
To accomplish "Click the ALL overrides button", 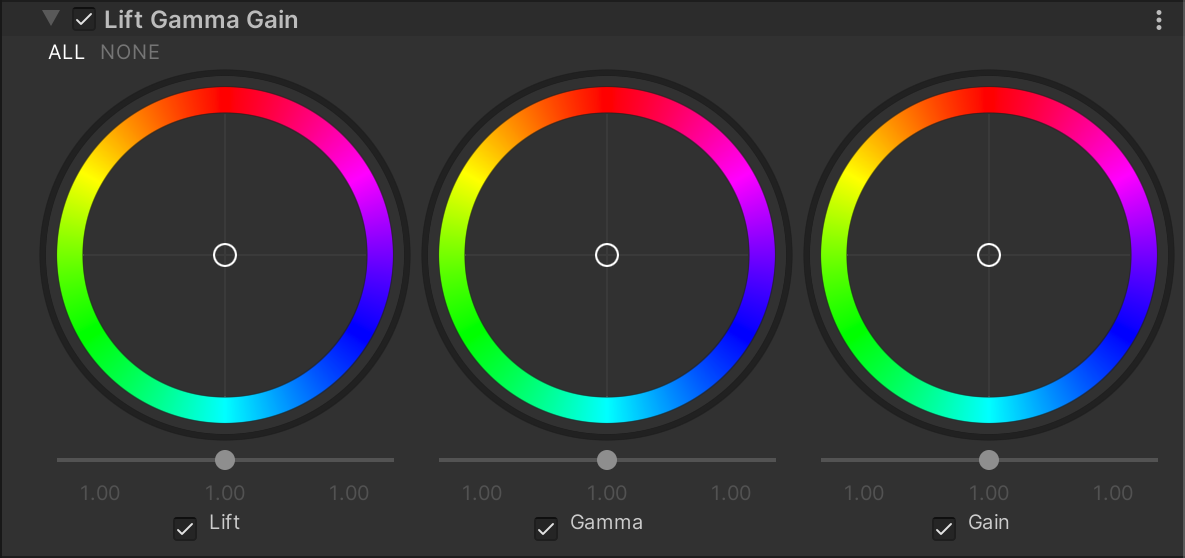I will tap(67, 52).
